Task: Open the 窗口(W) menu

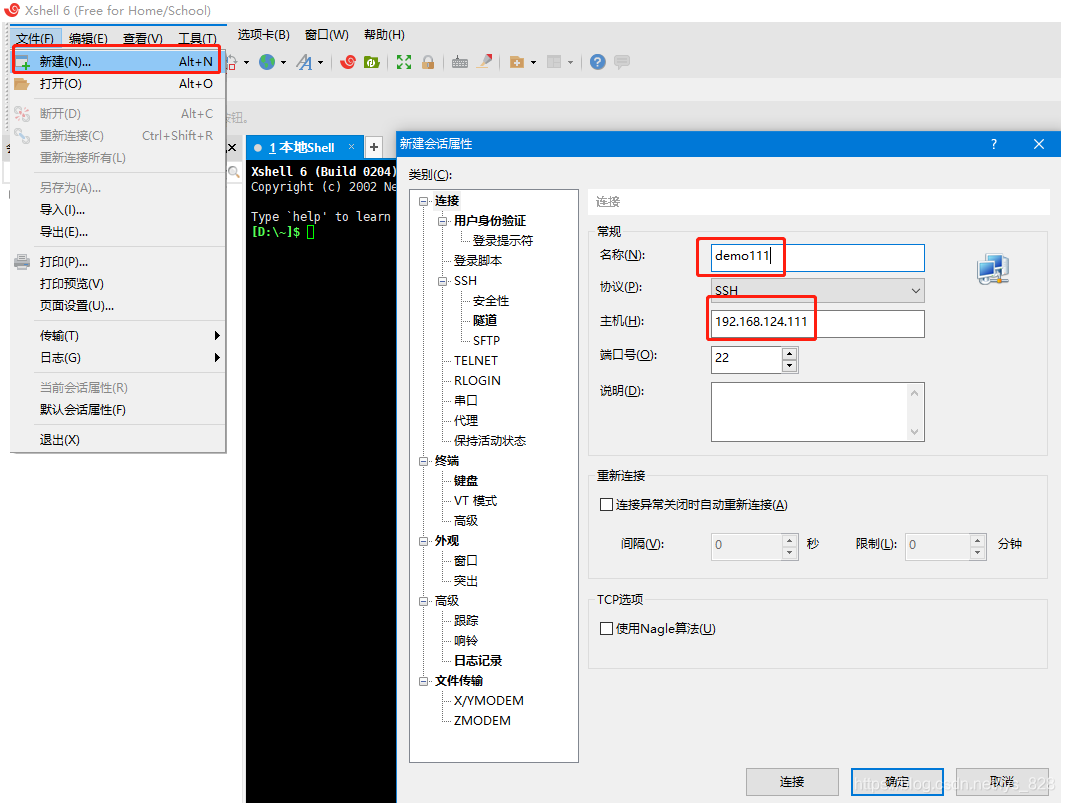Action: click(x=327, y=35)
